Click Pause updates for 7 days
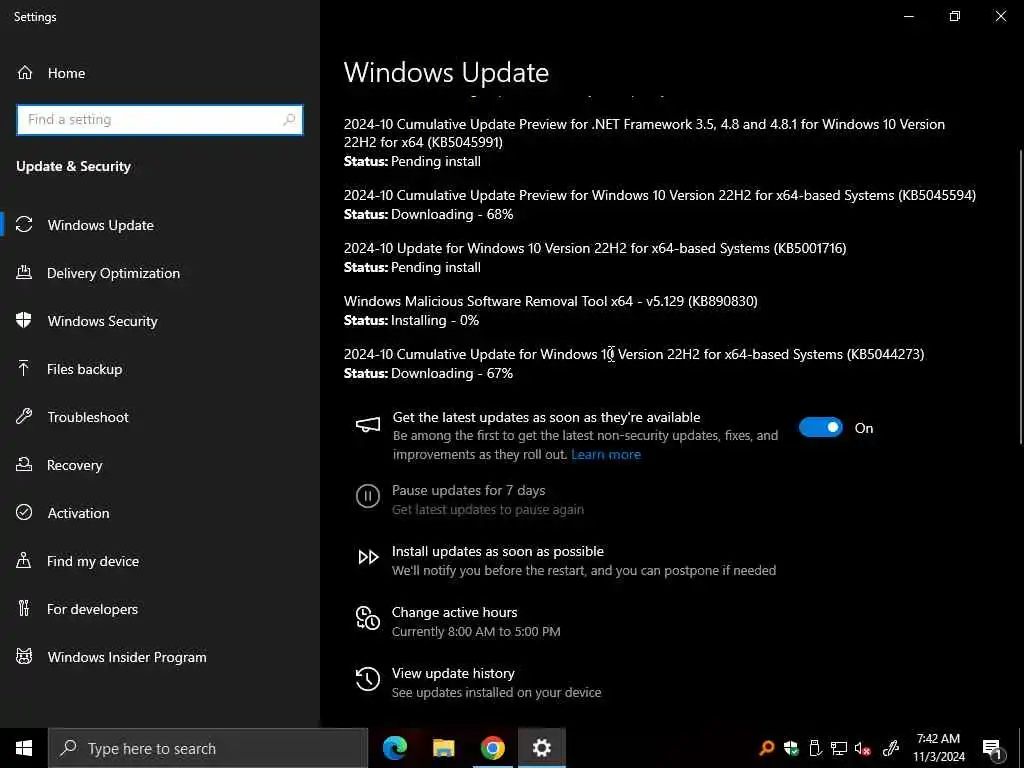1024x768 pixels. (468, 490)
